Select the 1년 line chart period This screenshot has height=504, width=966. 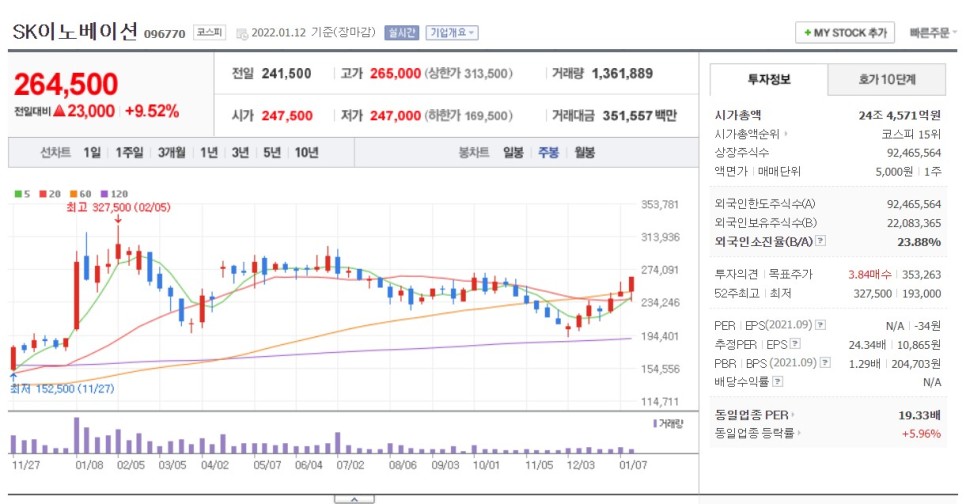[x=209, y=152]
